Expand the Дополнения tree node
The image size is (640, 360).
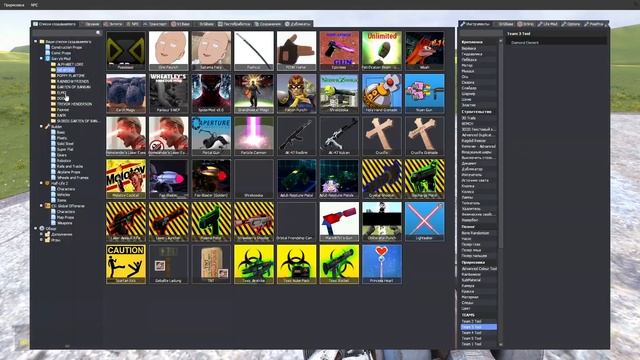(41, 234)
